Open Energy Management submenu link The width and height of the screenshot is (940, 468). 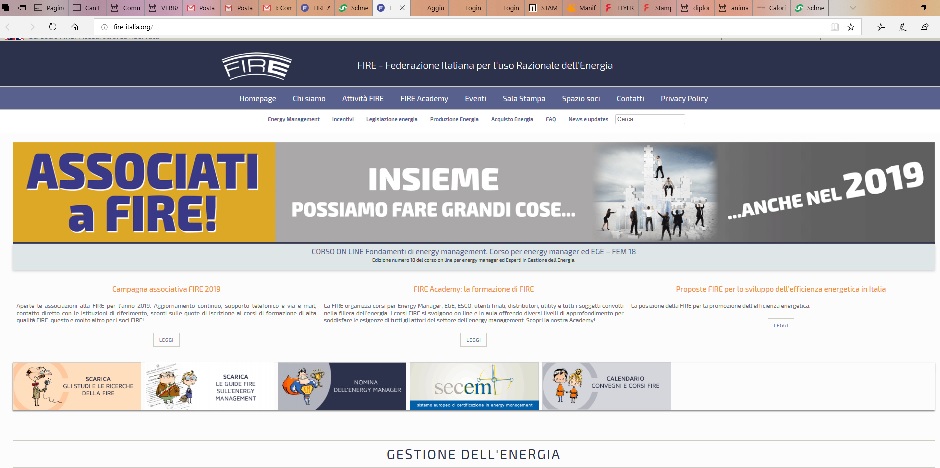[294, 119]
